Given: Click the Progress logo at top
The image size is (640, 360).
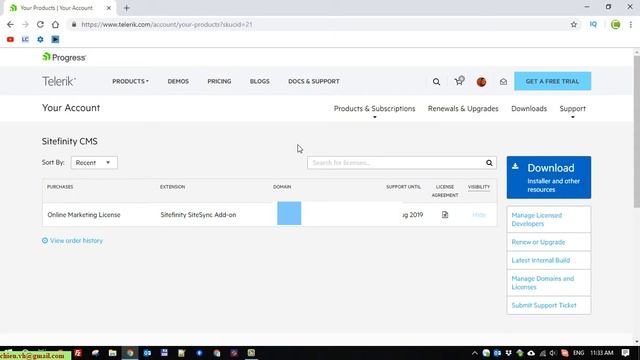Looking at the screenshot, I should pyautogui.click(x=64, y=58).
